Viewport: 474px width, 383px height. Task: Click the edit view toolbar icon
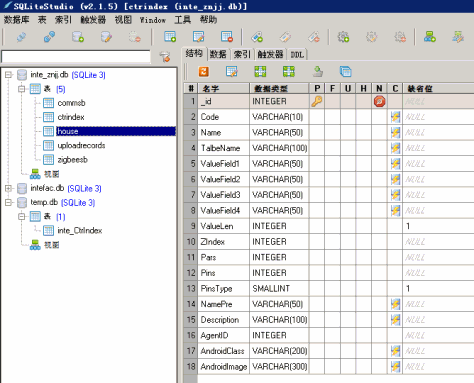click(x=458, y=37)
